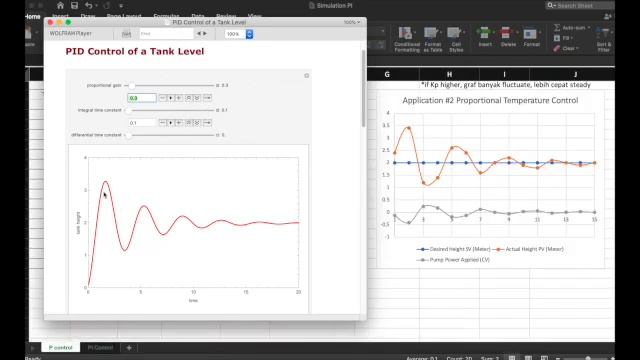Click the minus step button for proportional gain
The height and width of the screenshot is (360, 640).
coord(162,98)
